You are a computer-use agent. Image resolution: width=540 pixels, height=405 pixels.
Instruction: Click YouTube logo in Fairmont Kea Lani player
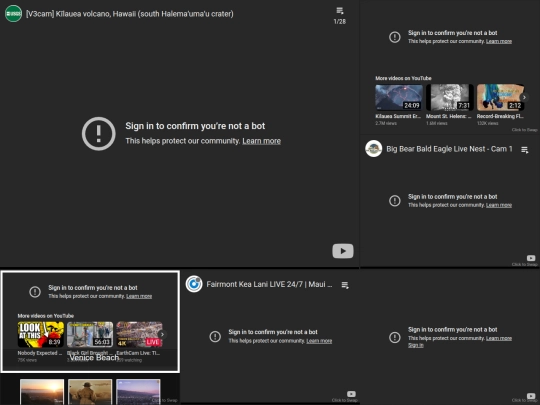(351, 394)
